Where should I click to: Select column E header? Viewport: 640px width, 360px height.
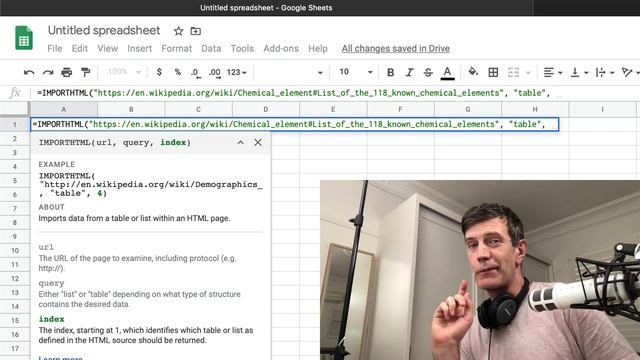pos(333,109)
